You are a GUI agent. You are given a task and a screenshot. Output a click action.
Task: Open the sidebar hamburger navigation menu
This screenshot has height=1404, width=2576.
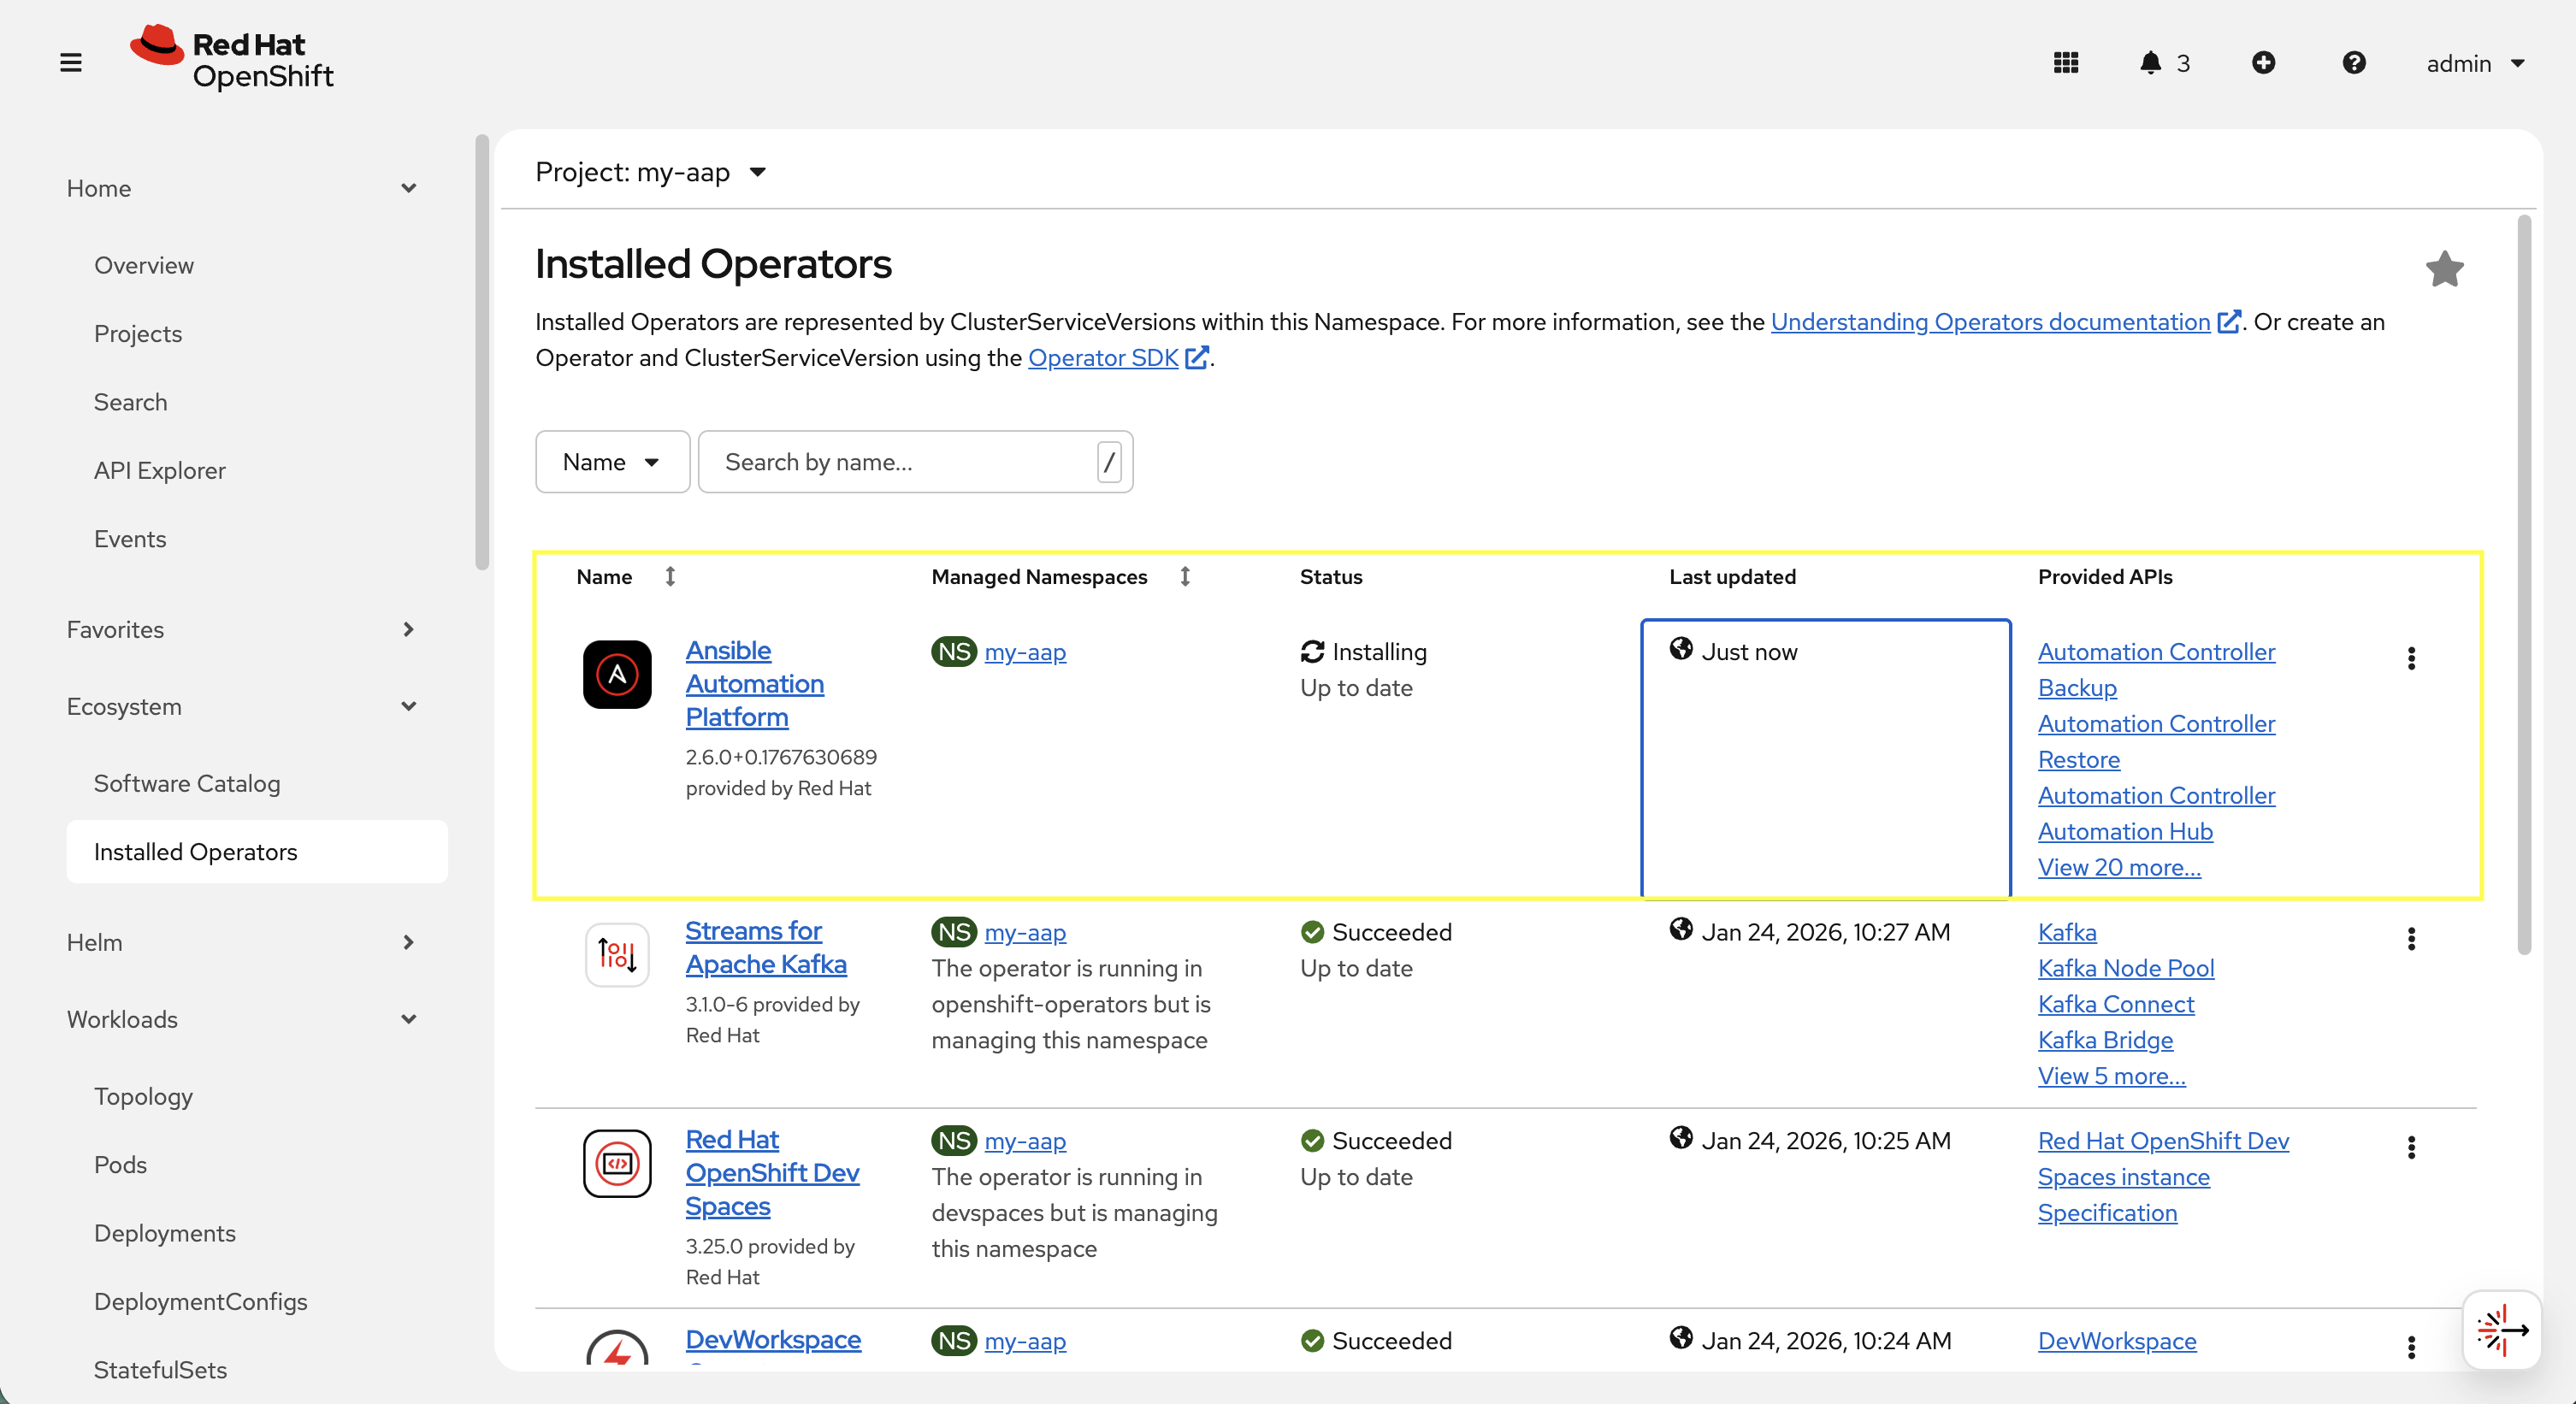pyautogui.click(x=70, y=61)
